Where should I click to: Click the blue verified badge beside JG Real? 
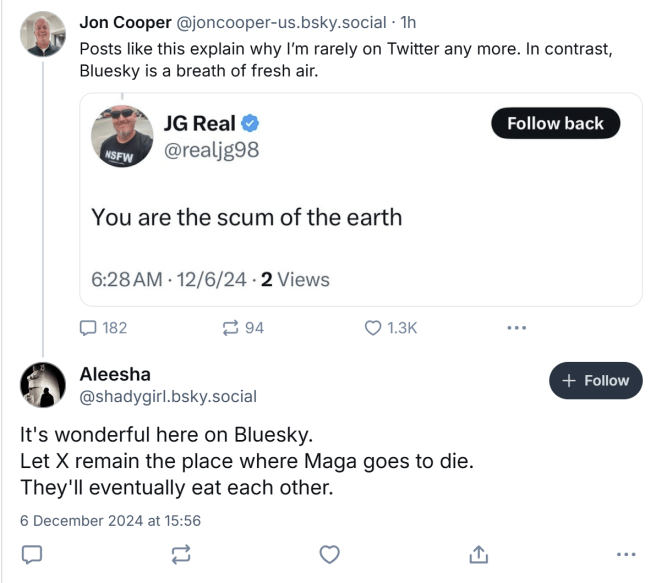253,124
